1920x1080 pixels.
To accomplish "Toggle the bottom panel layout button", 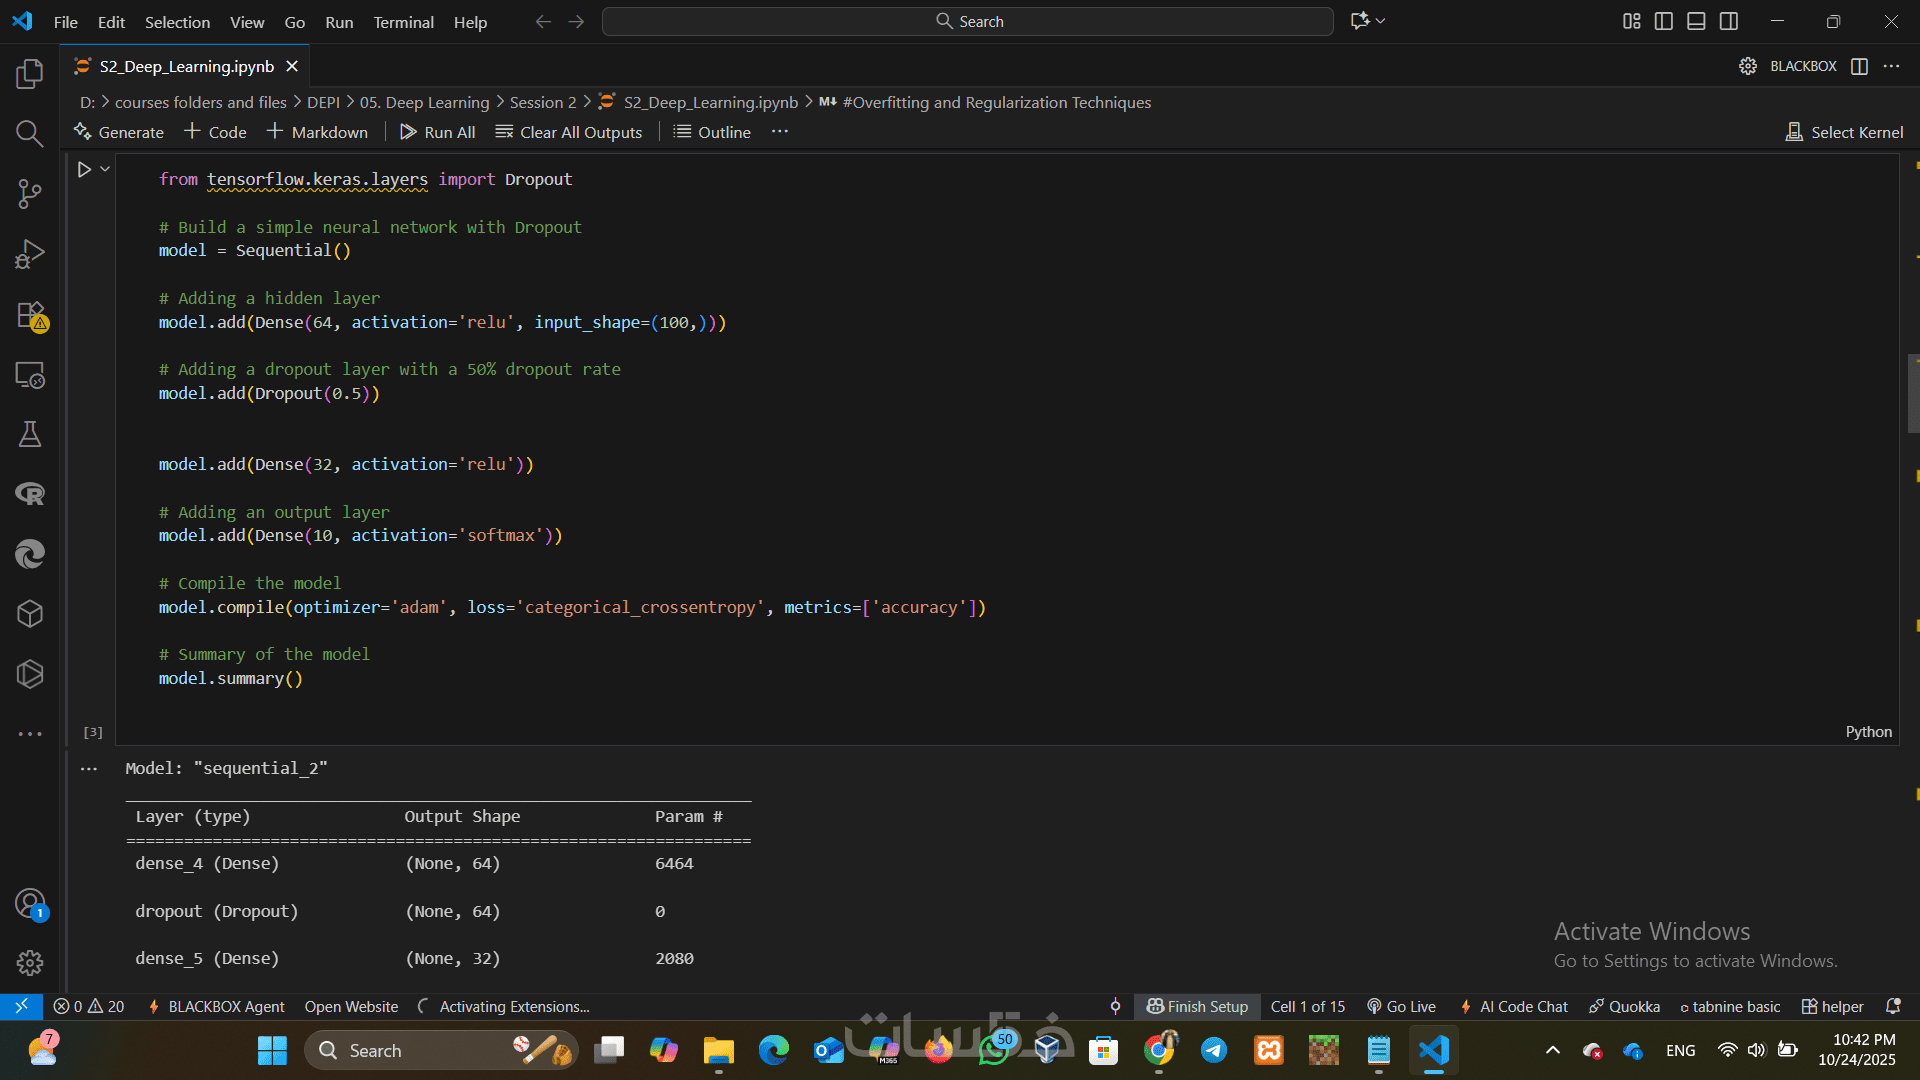I will [x=1696, y=21].
